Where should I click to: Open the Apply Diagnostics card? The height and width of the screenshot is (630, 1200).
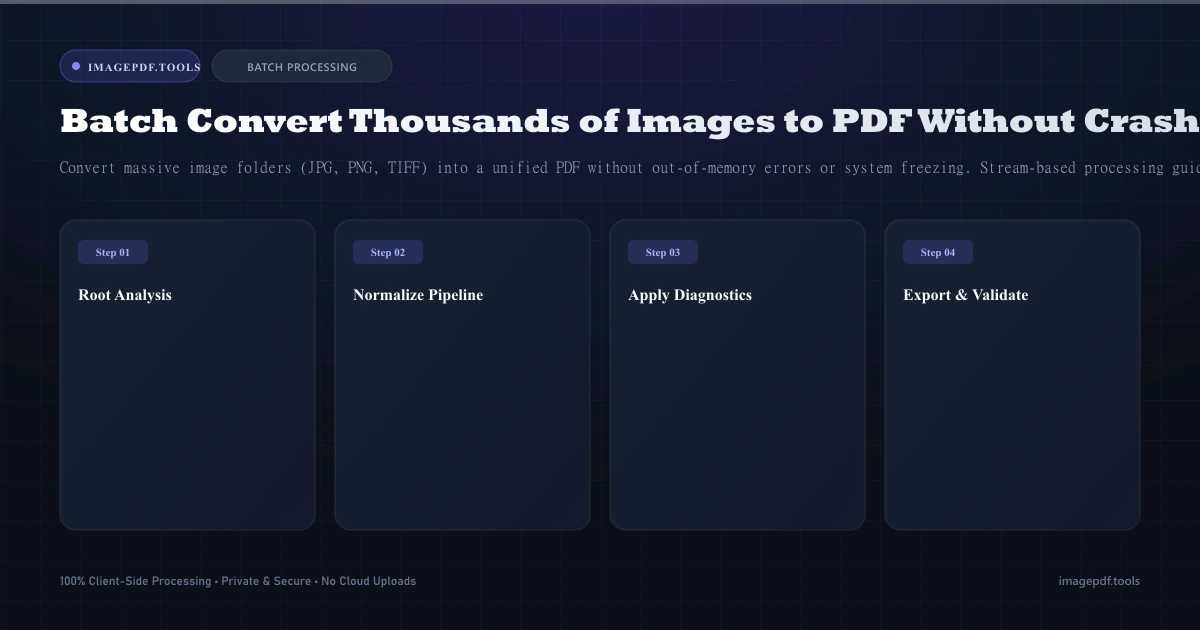[x=738, y=375]
